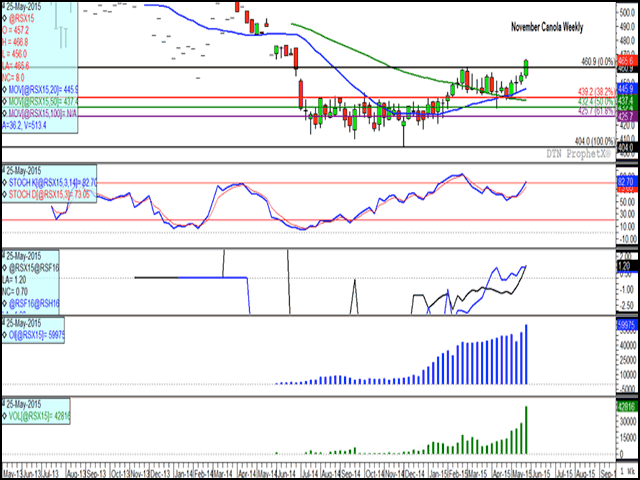Click the diamond beside STOCH K legend entry
This screenshot has width=640, height=480.
click(x=4, y=182)
